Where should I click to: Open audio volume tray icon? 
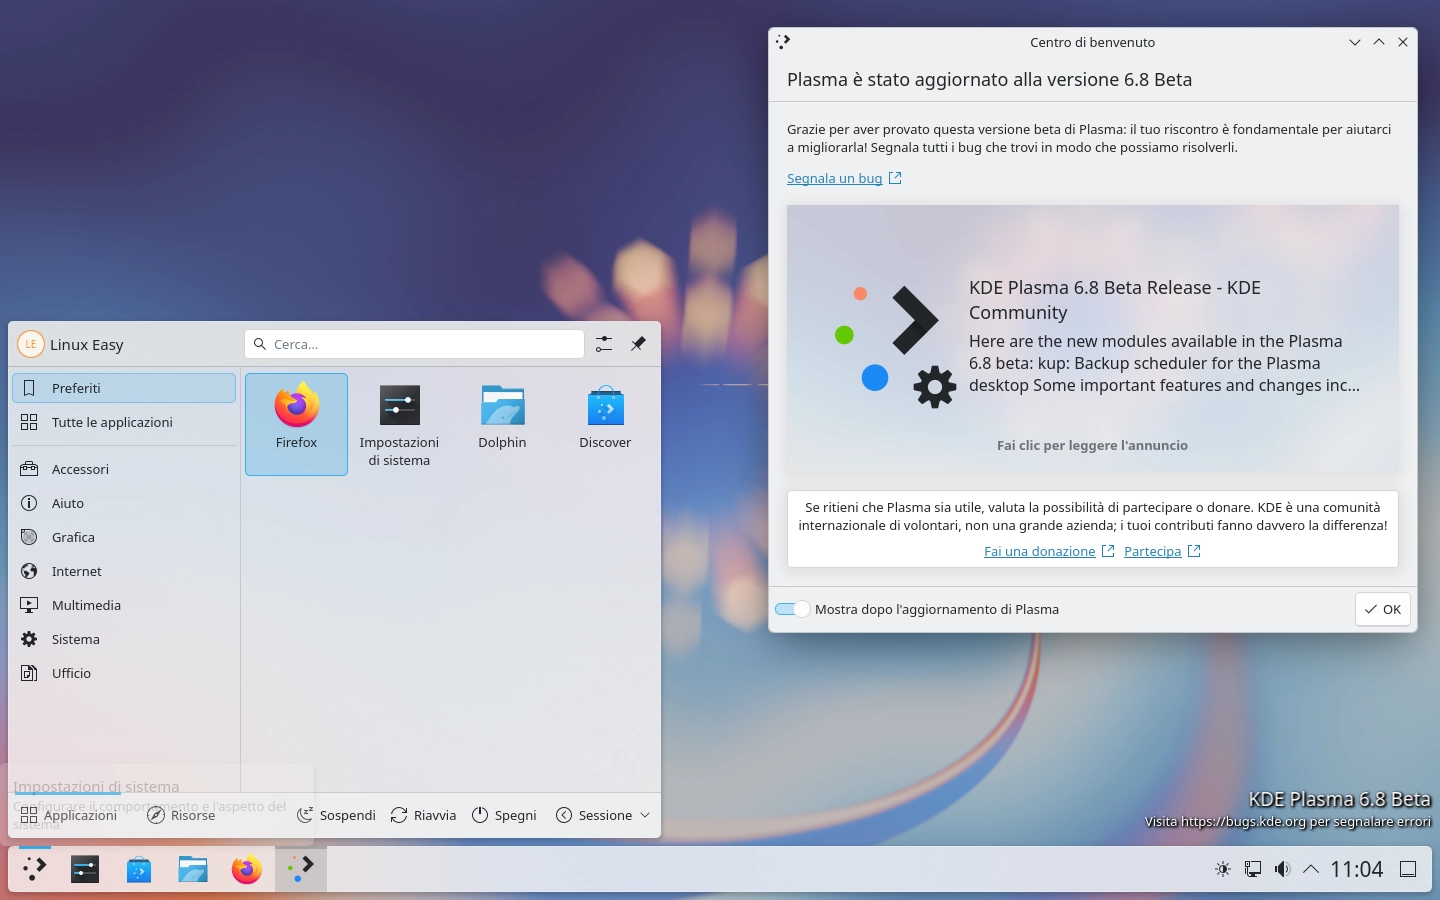(x=1282, y=869)
